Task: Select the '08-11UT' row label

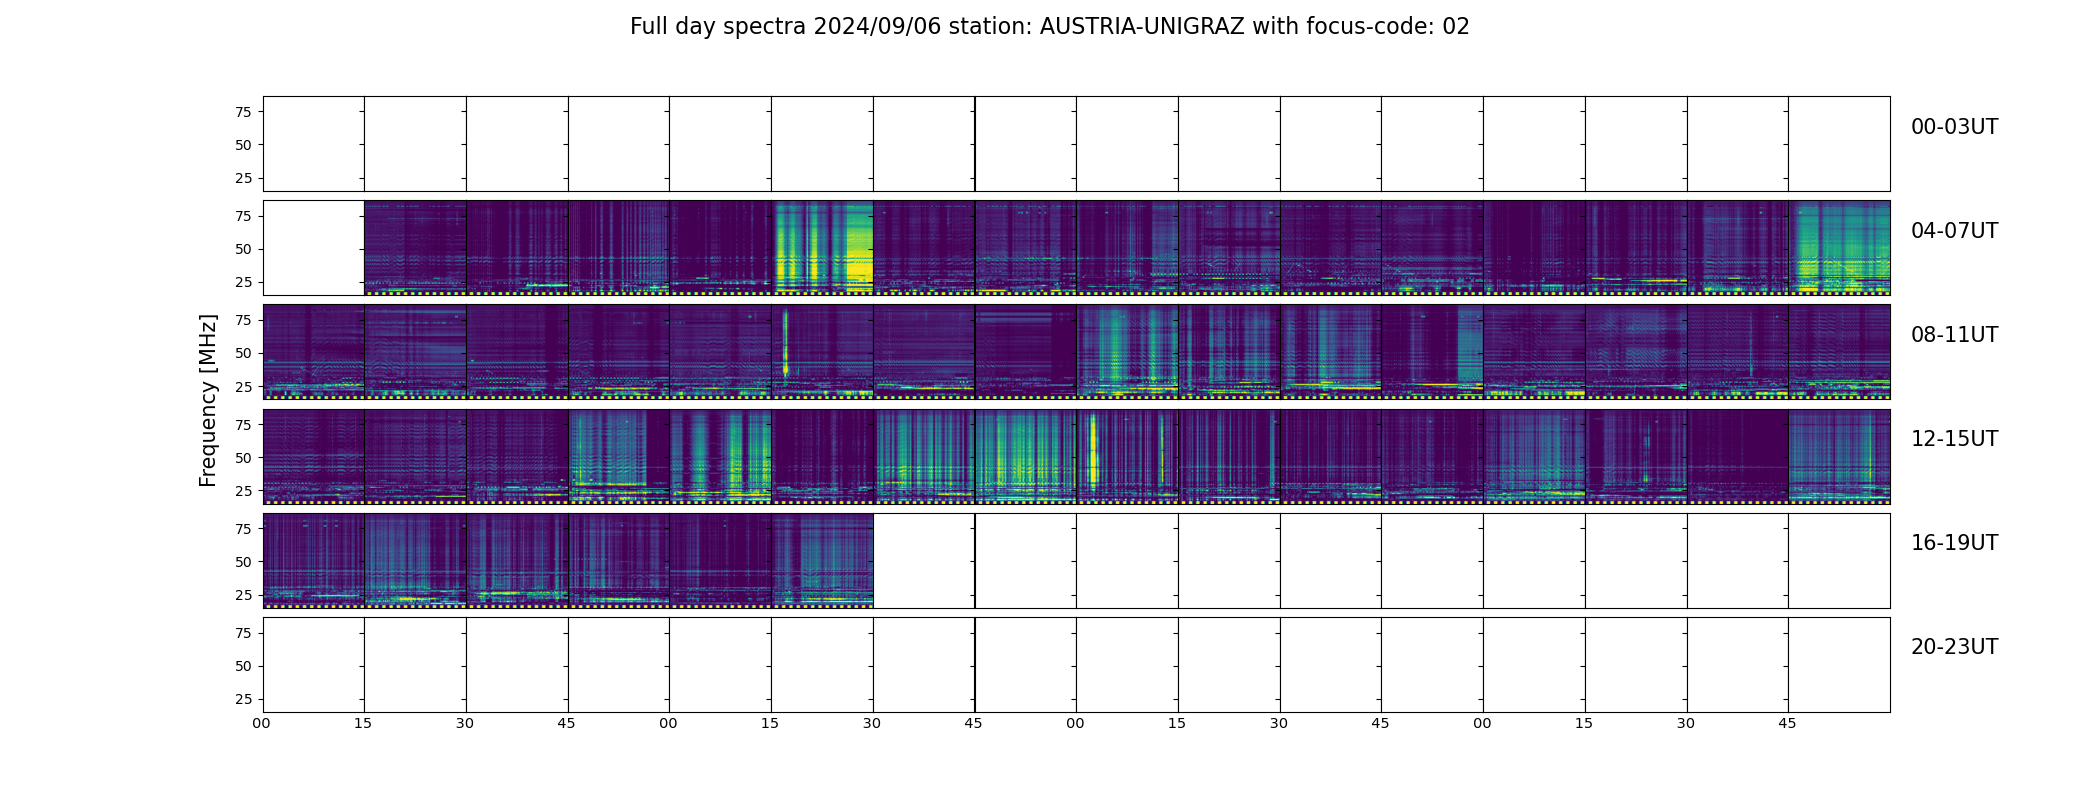Action: tap(1954, 335)
